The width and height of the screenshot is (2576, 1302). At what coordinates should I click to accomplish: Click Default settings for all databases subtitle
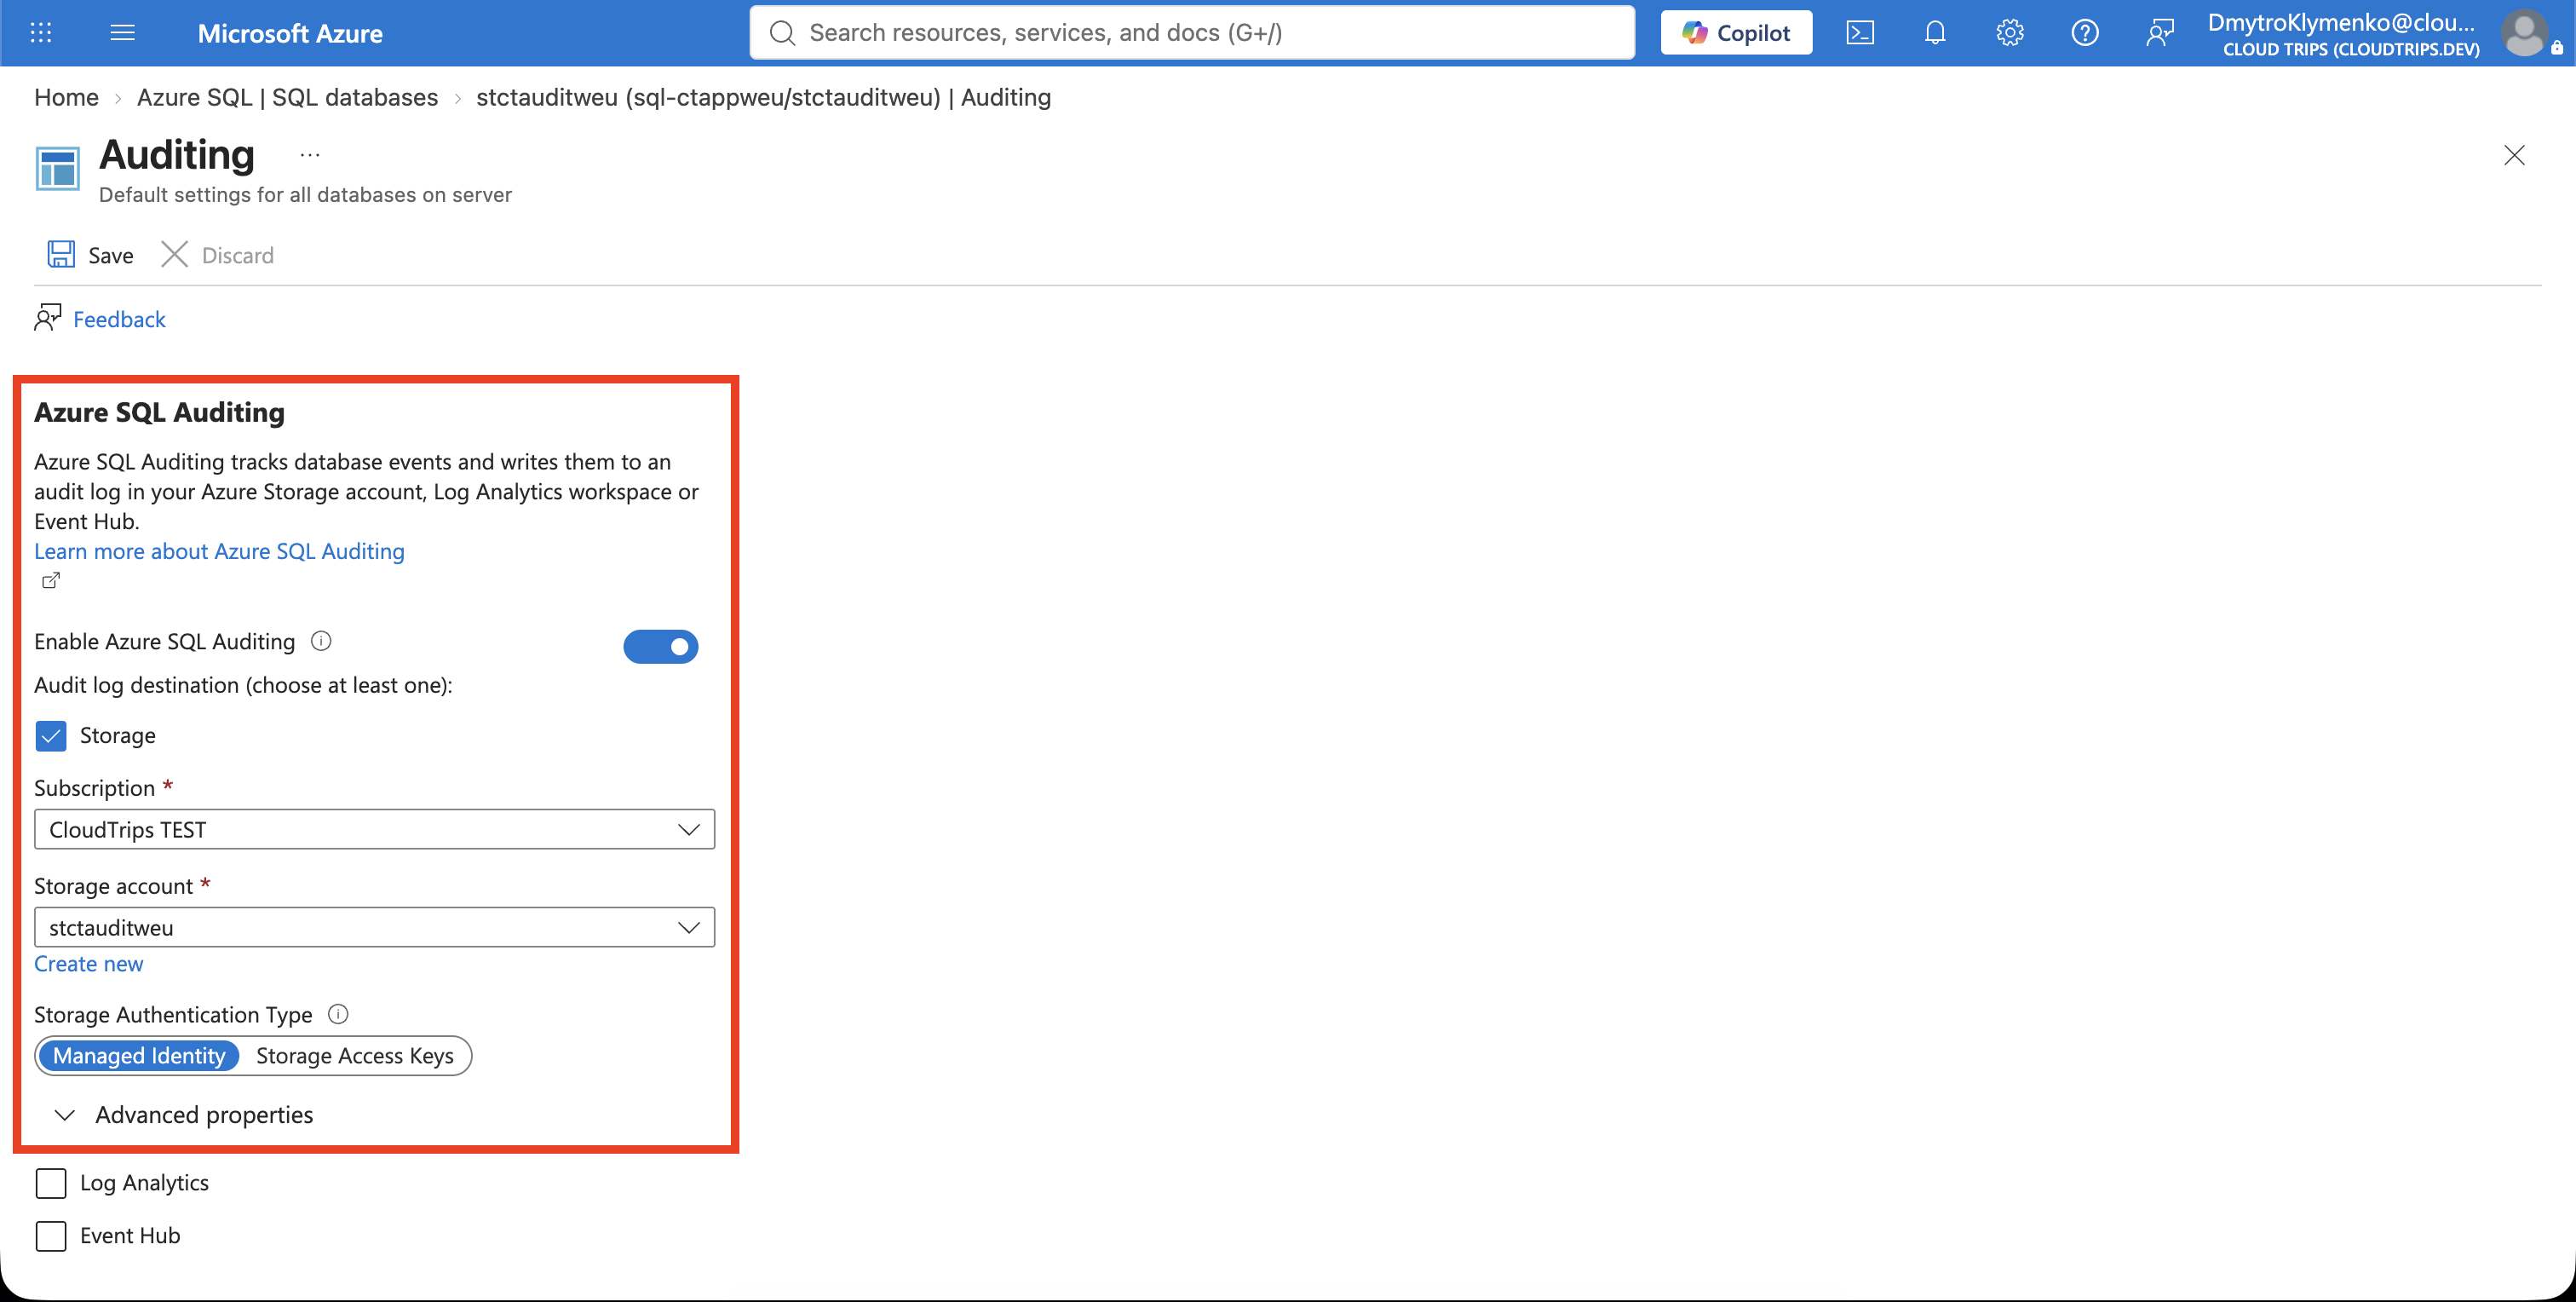(305, 194)
